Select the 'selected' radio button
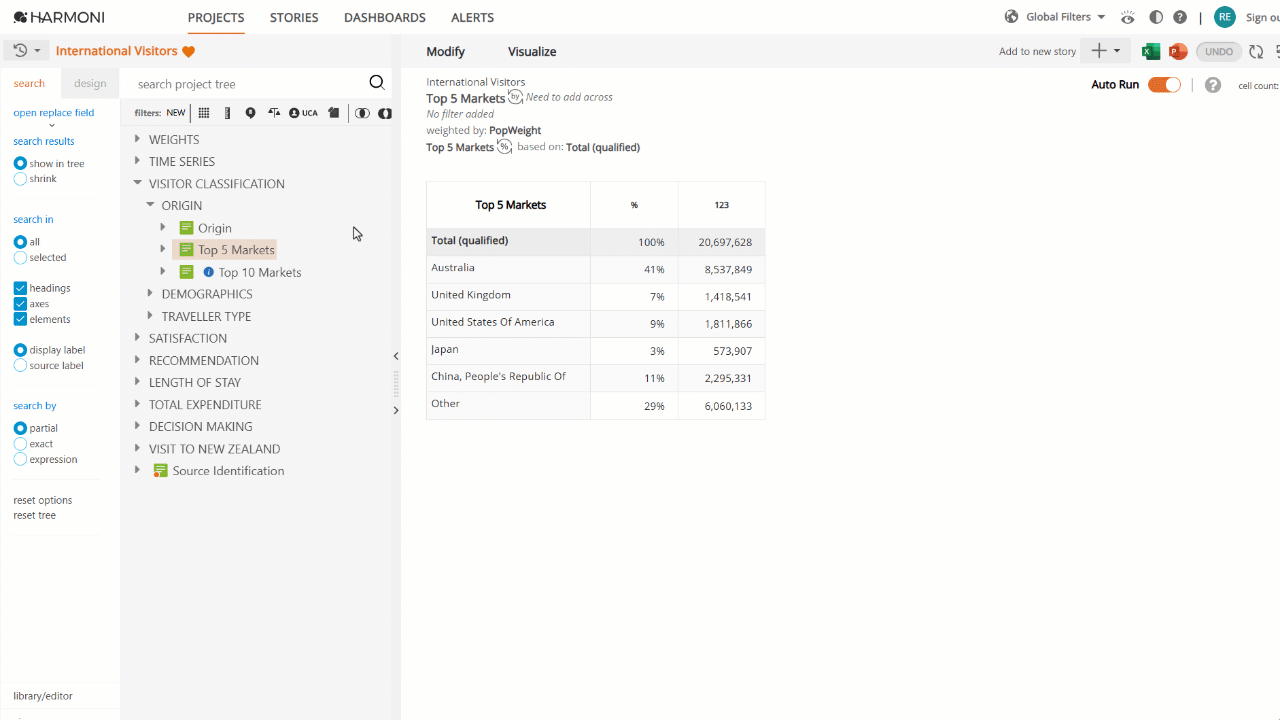 tap(20, 258)
